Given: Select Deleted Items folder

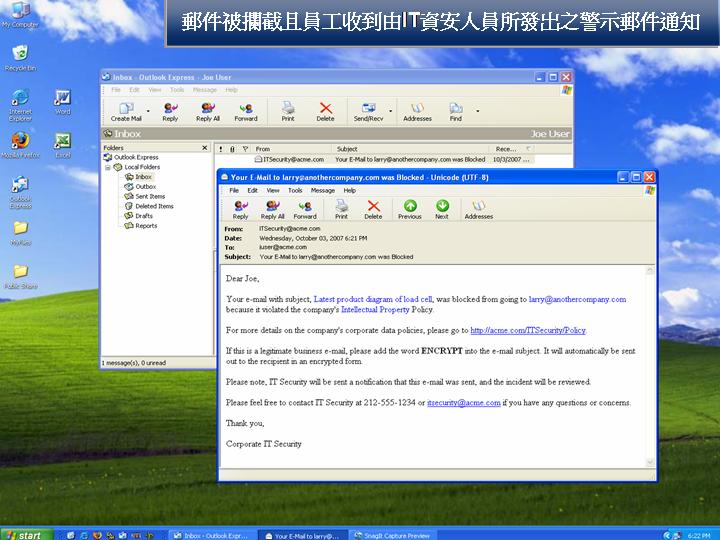Looking at the screenshot, I should point(149,206).
